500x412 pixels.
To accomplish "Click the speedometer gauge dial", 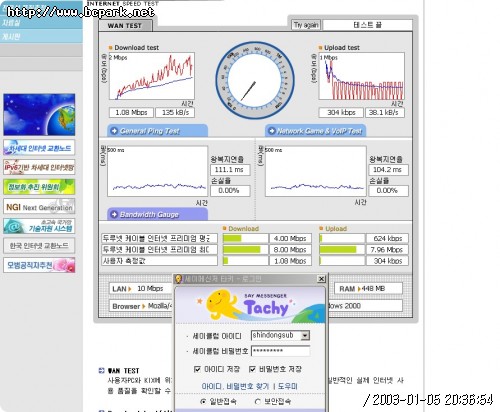I will click(x=255, y=80).
